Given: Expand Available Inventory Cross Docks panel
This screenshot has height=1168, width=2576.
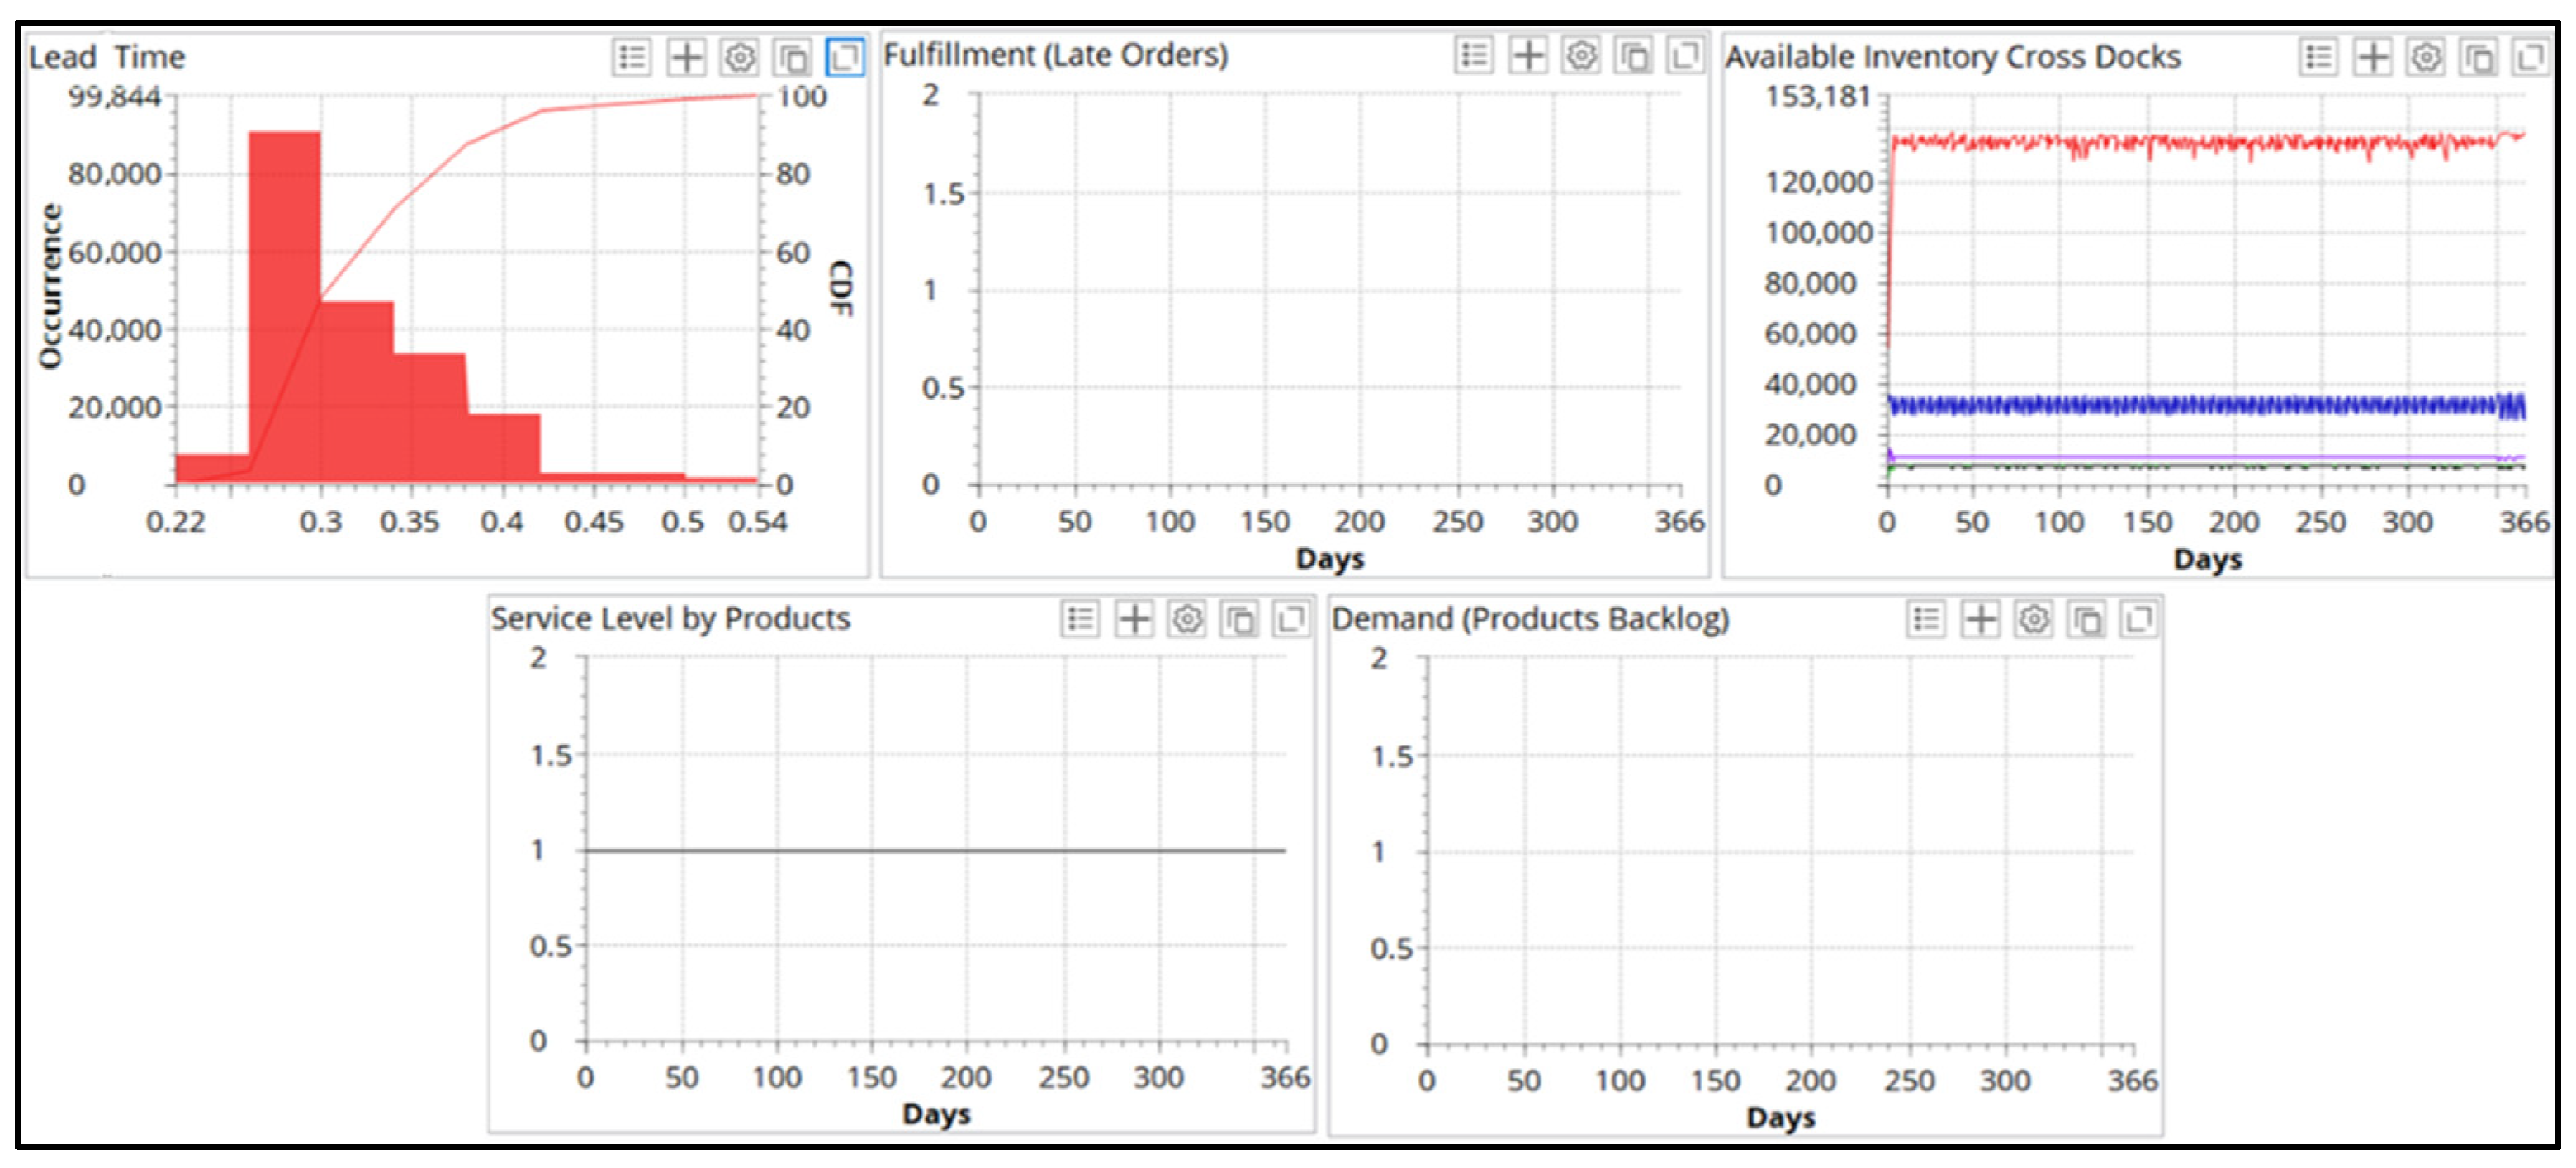Looking at the screenshot, I should pos(2531,58).
